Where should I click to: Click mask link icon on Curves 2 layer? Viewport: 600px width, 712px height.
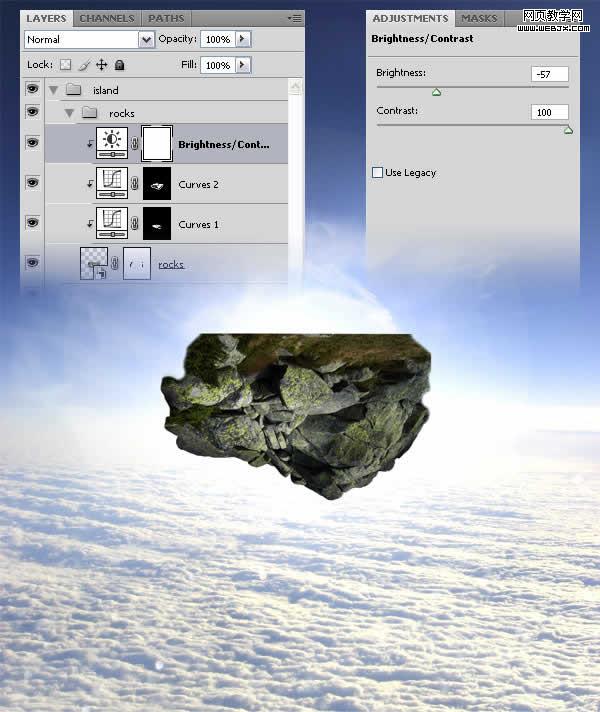(135, 183)
